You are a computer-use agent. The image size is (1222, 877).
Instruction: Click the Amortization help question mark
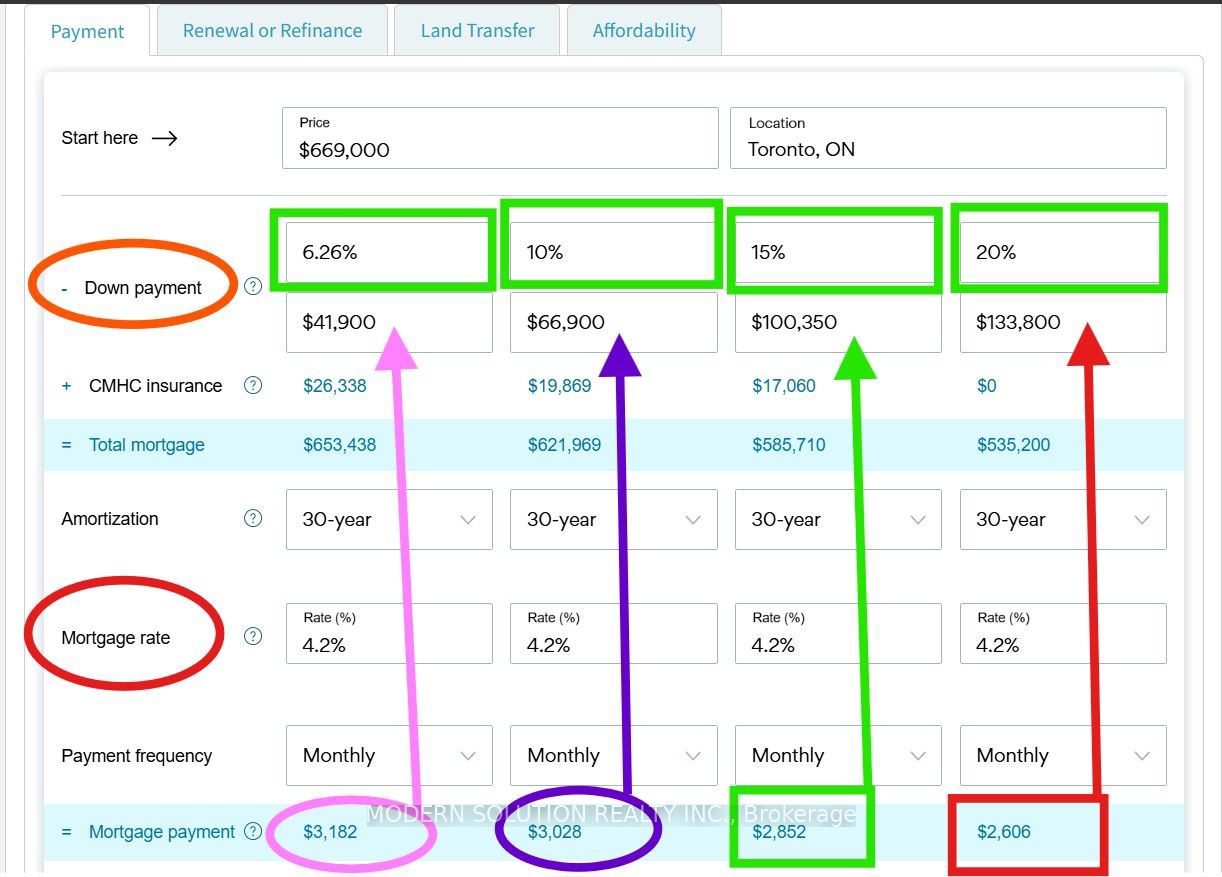pyautogui.click(x=253, y=518)
